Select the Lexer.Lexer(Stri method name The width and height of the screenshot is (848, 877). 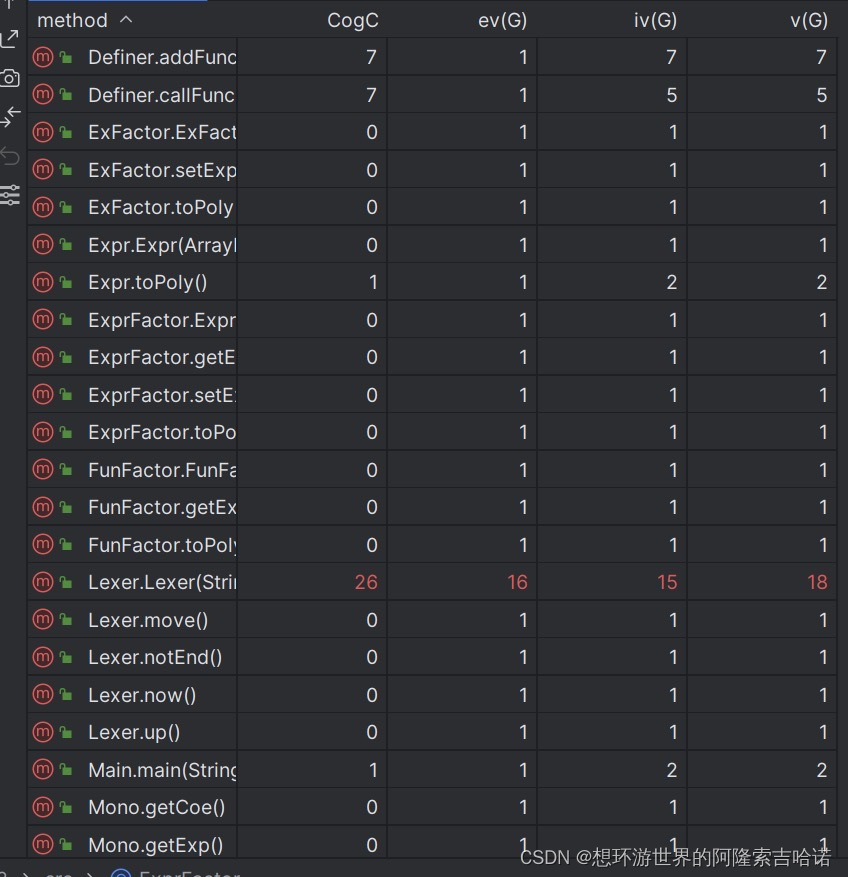[x=162, y=583]
